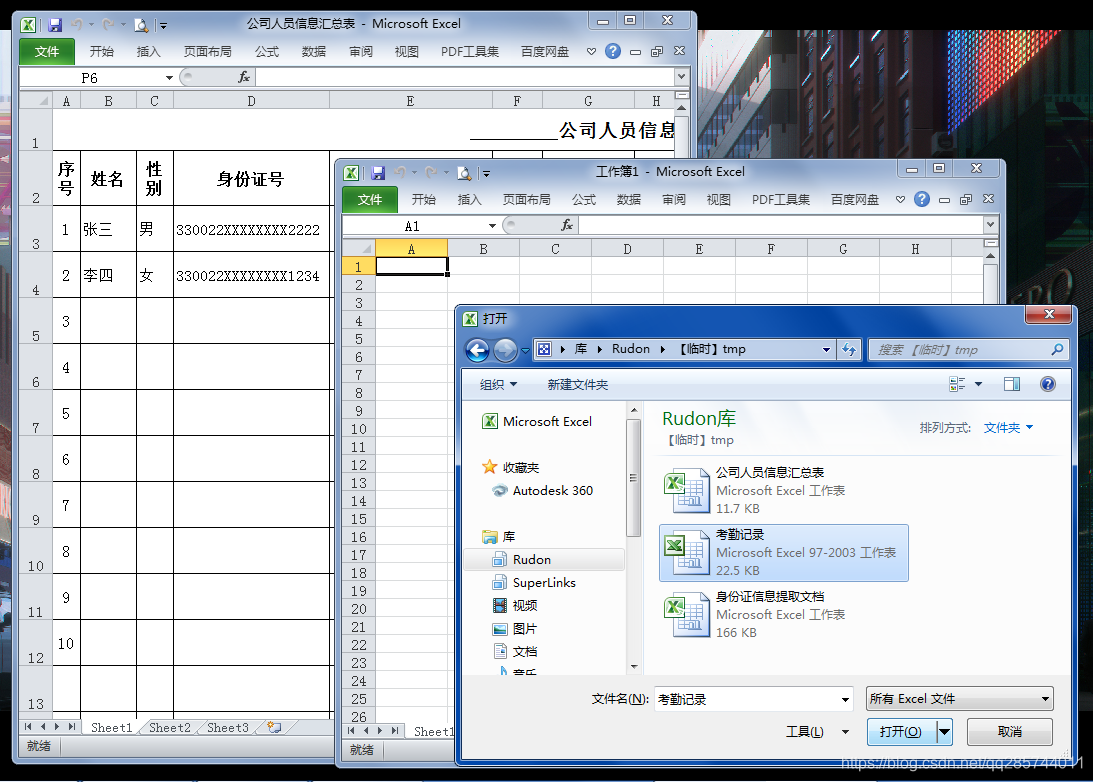Click 打开(O) button
This screenshot has width=1093, height=782.
901,732
